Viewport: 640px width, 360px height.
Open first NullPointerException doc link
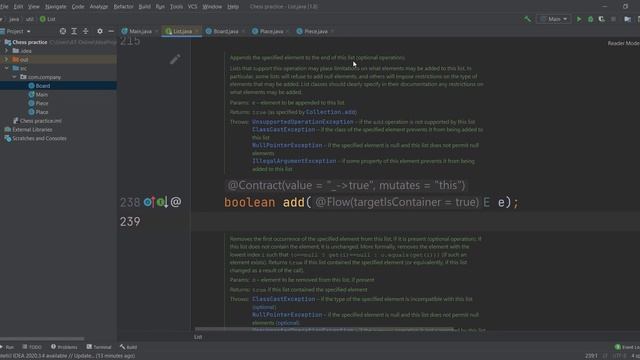287,145
